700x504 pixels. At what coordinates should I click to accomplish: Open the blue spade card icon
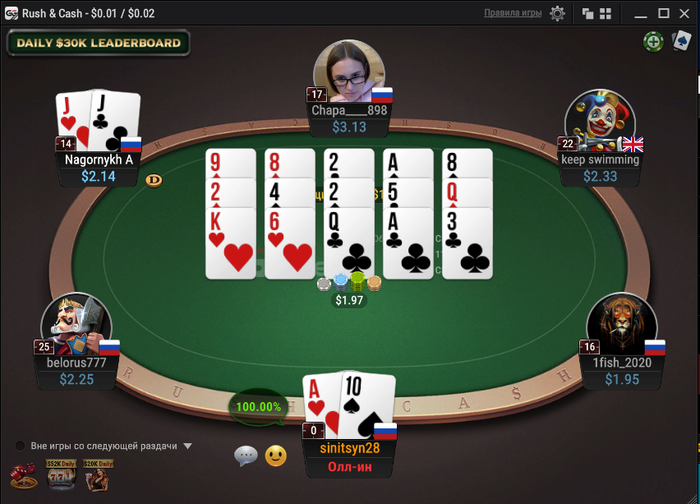682,41
